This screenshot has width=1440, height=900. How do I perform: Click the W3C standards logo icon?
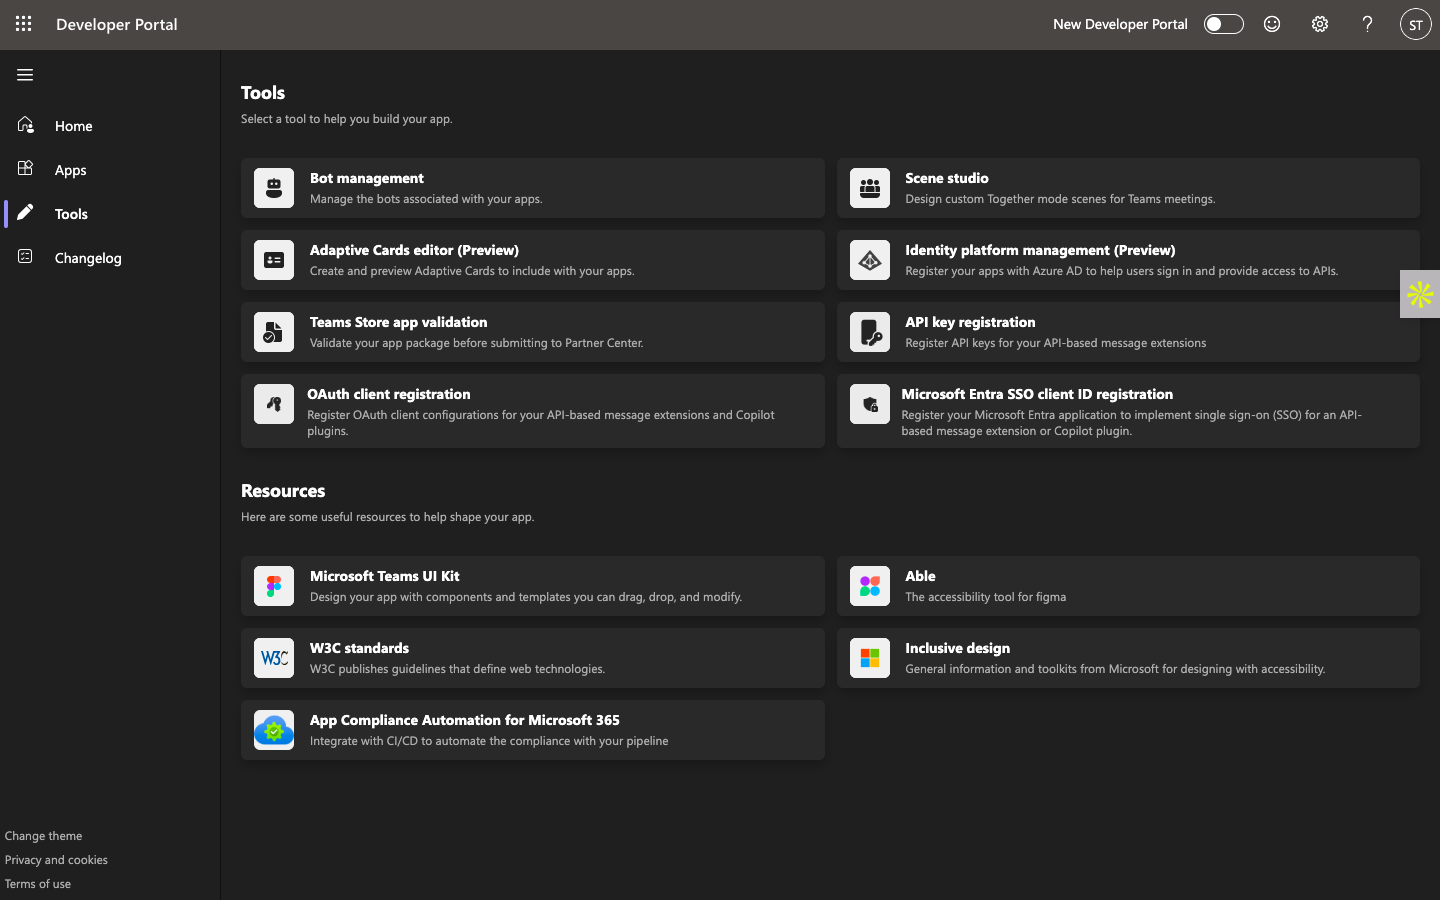(274, 658)
